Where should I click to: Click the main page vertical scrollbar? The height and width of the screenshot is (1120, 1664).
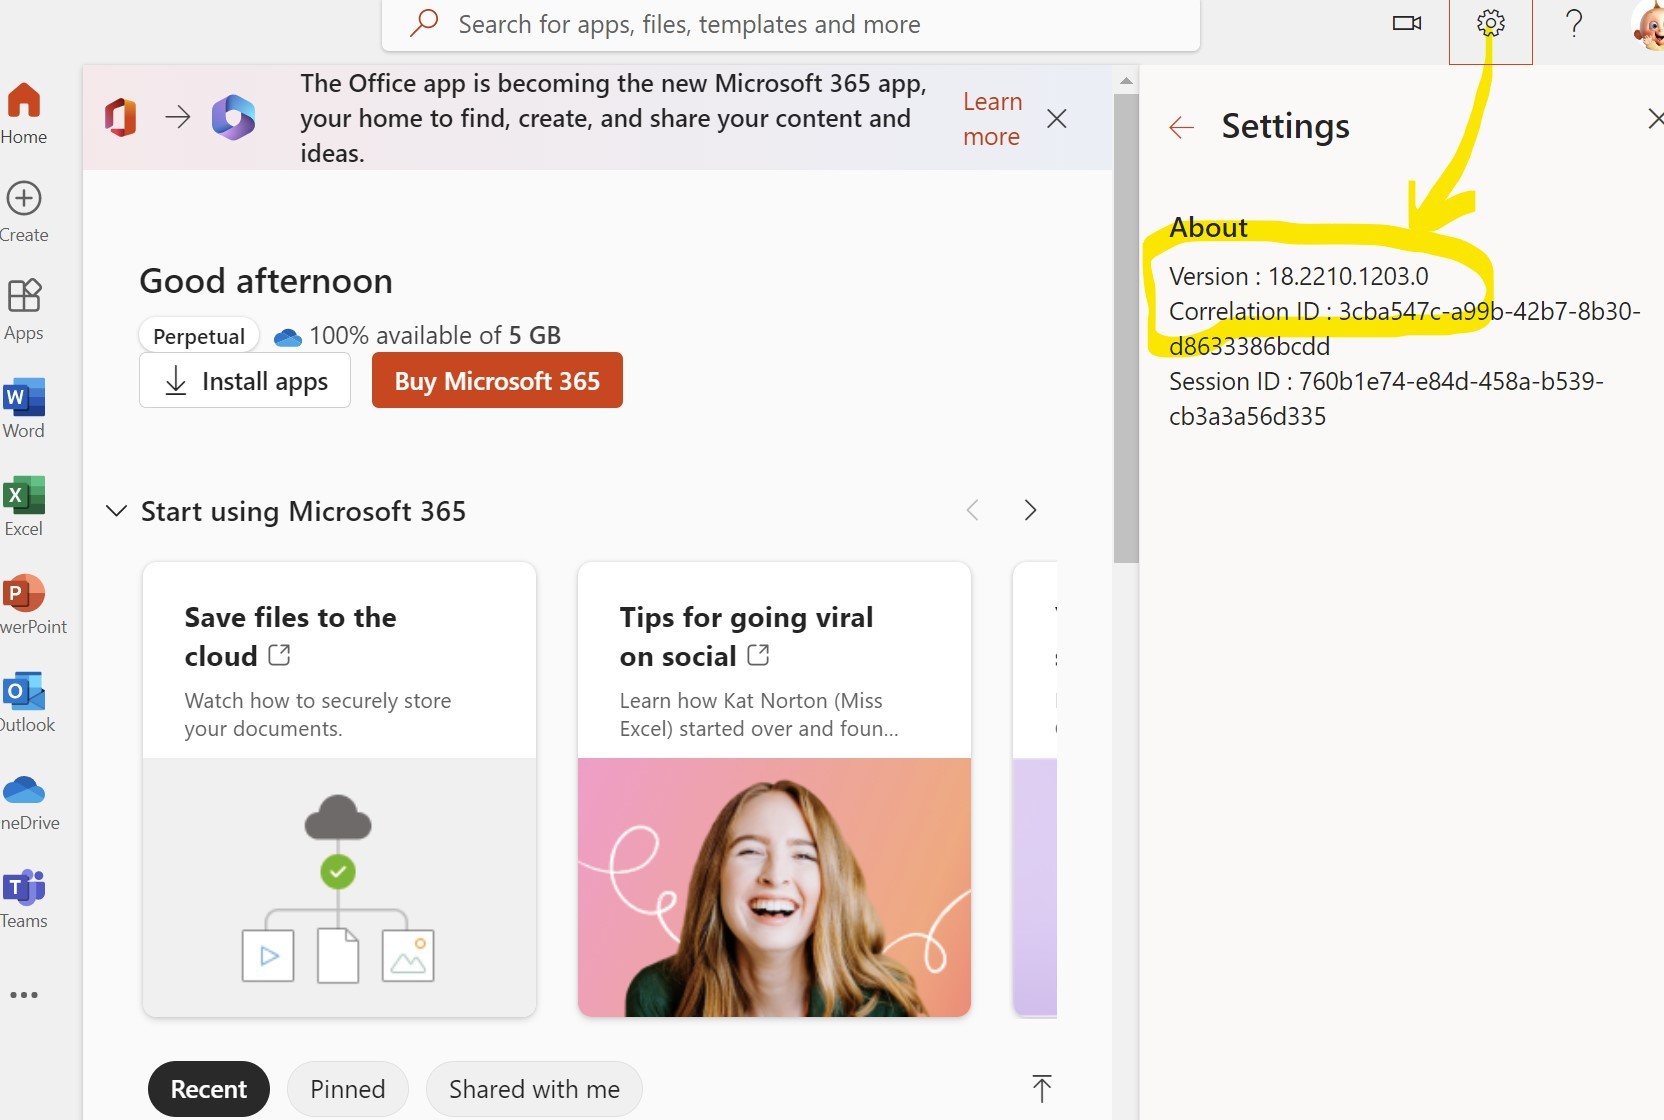pos(1126,329)
